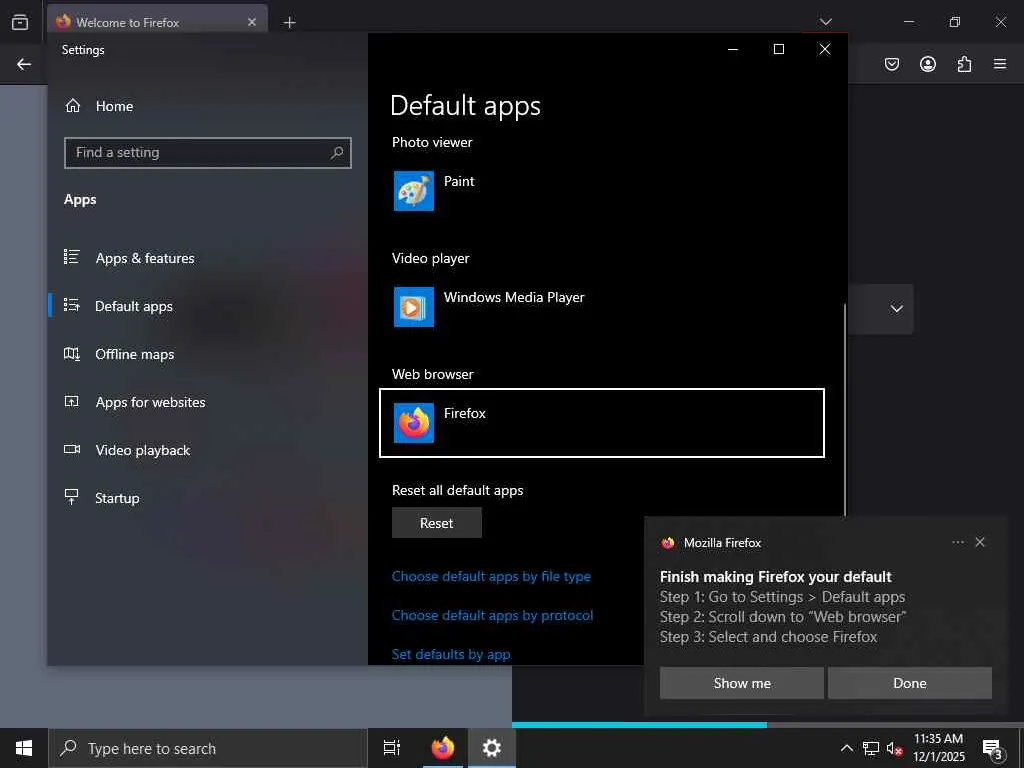Open network icon in system tray
Screen dimensions: 1024x768
(x=871, y=749)
